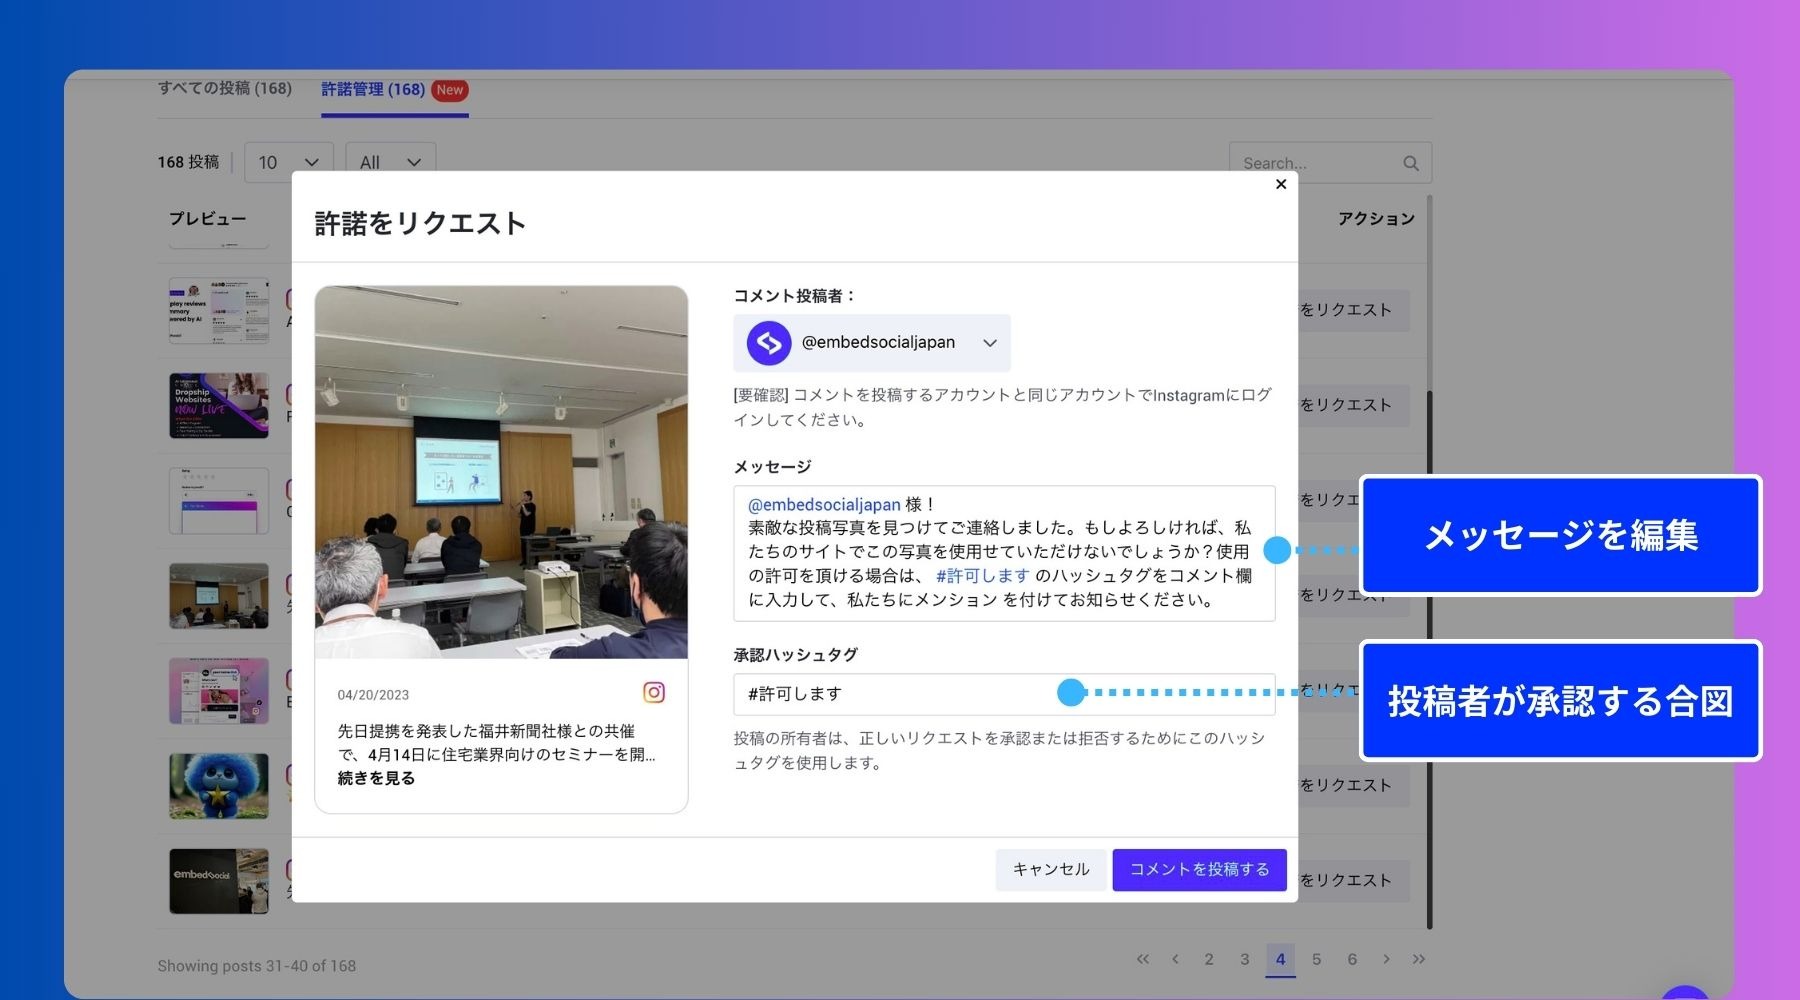Image resolution: width=1800 pixels, height=1000 pixels.
Task: Open the embedsocial dark logo thumbnail
Action: click(219, 881)
